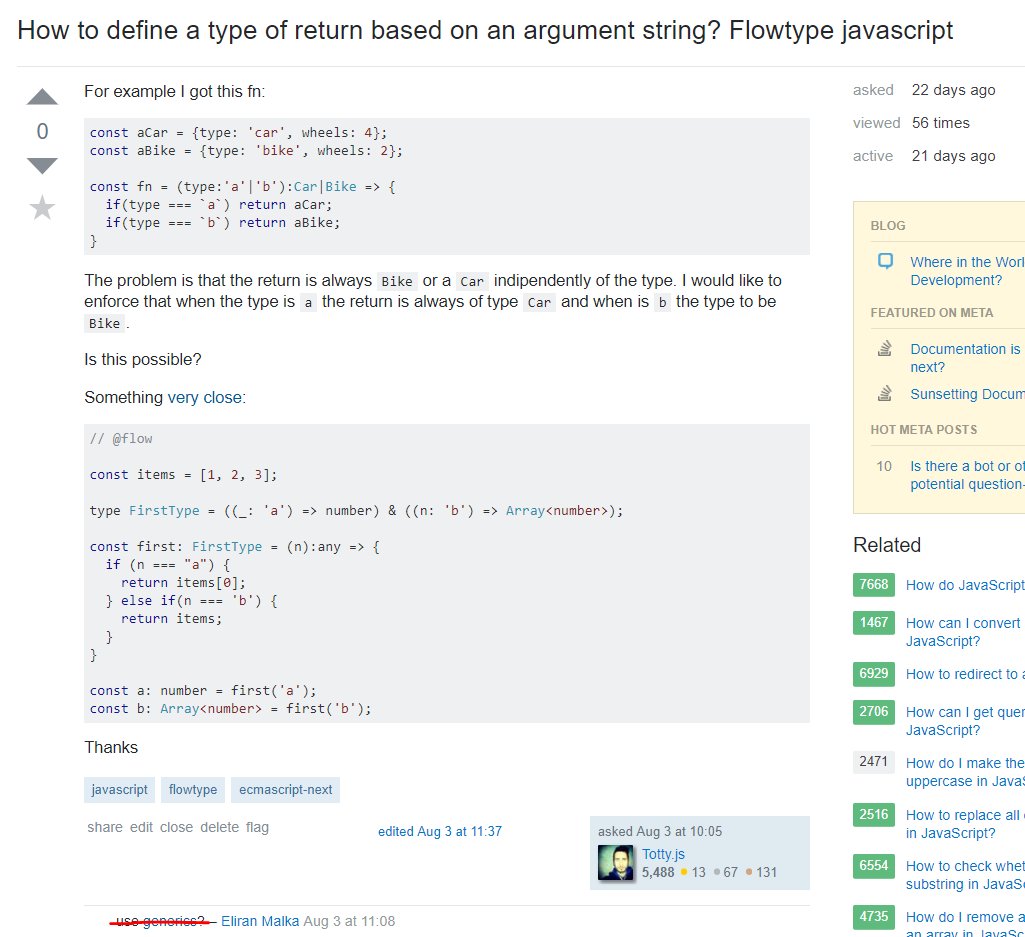Viewport: 1025px width, 937px height.
Task: Click the 'HOT META POSTS' sidebar heading
Action: [924, 430]
